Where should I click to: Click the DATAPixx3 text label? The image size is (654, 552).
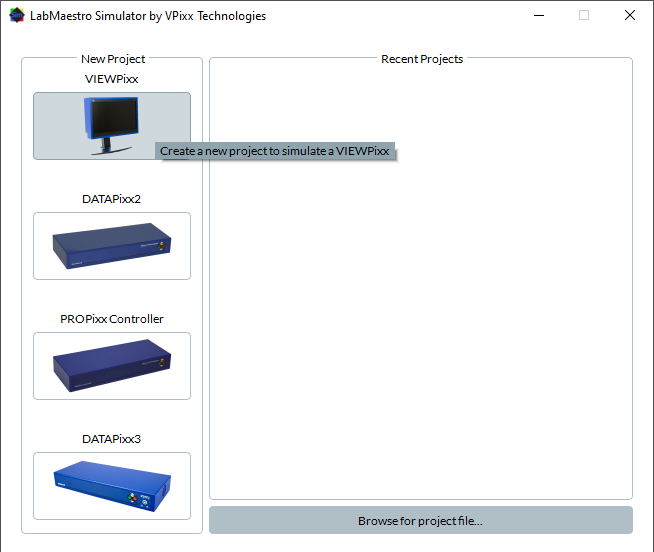[112, 439]
